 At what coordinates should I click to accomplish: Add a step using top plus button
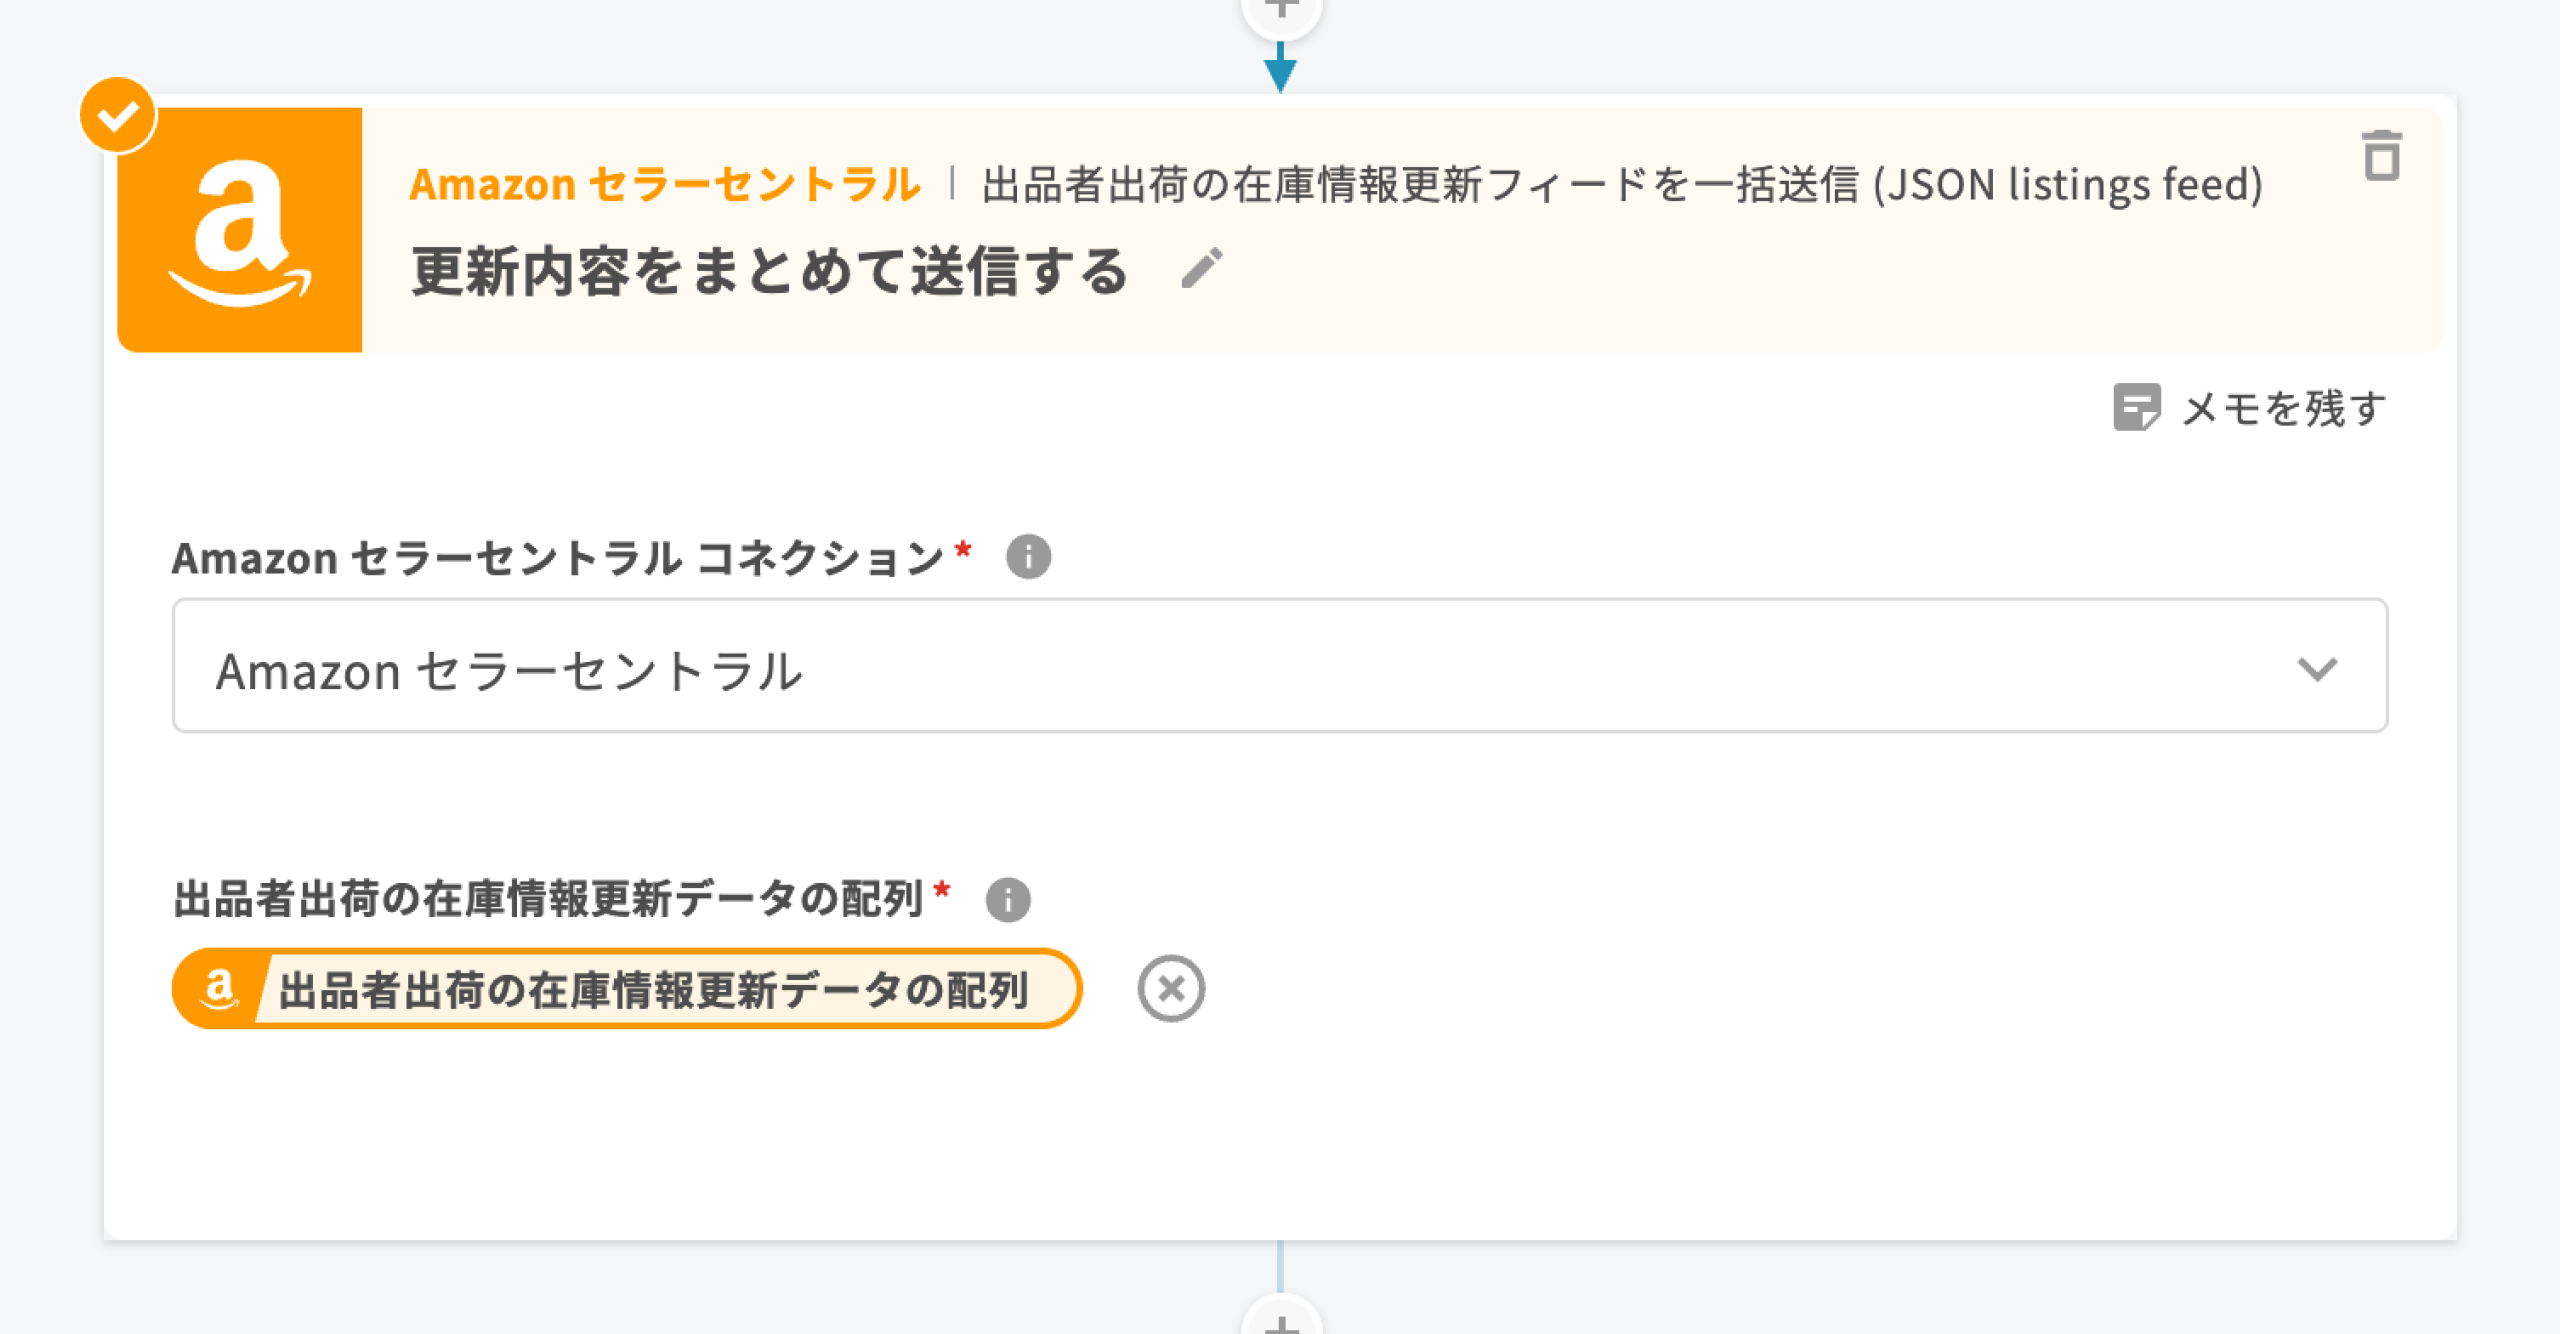click(x=1281, y=10)
